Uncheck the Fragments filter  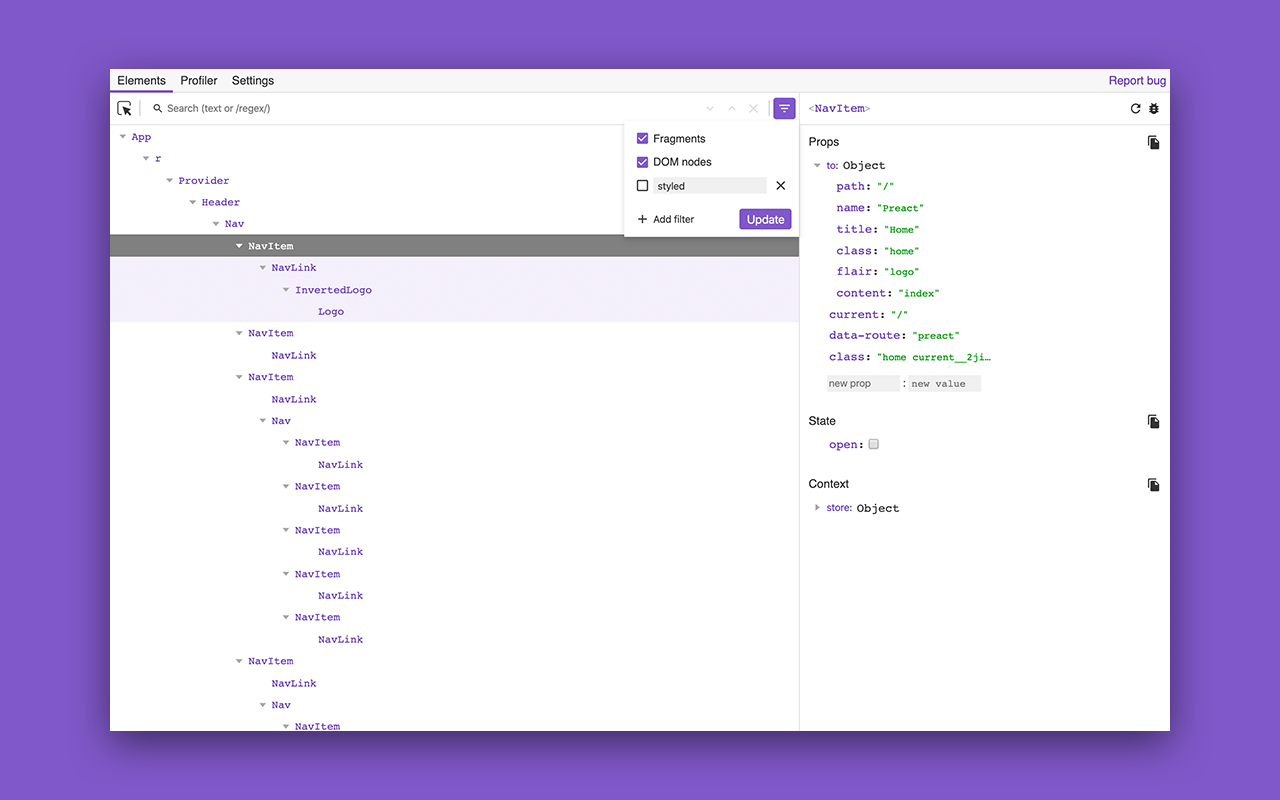tap(642, 138)
